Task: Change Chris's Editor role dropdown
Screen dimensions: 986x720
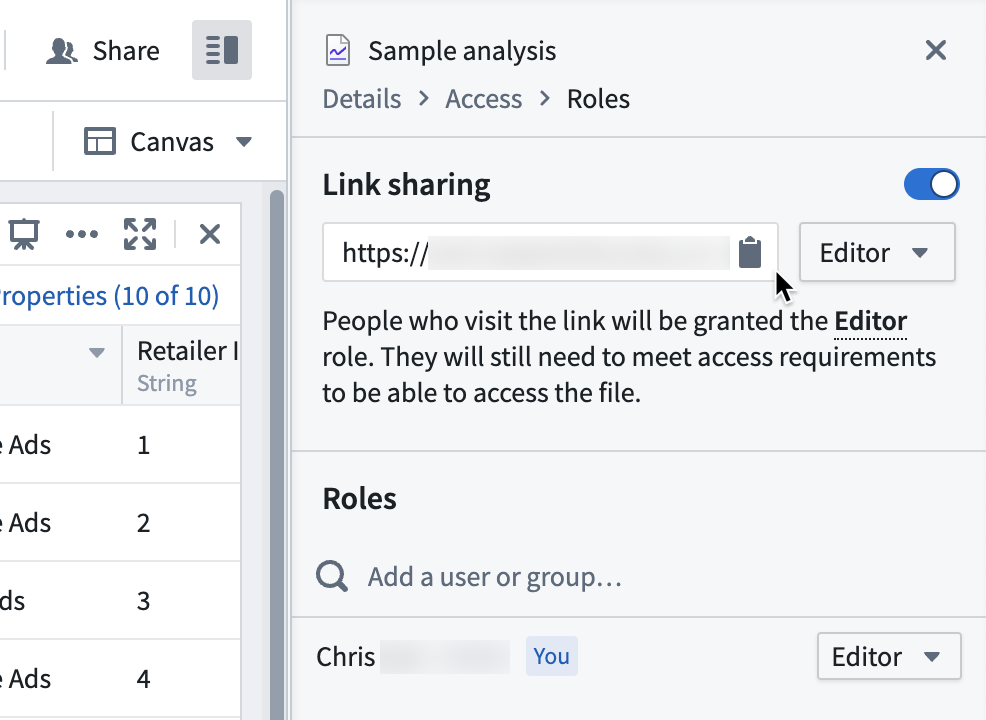Action: pyautogui.click(x=889, y=656)
